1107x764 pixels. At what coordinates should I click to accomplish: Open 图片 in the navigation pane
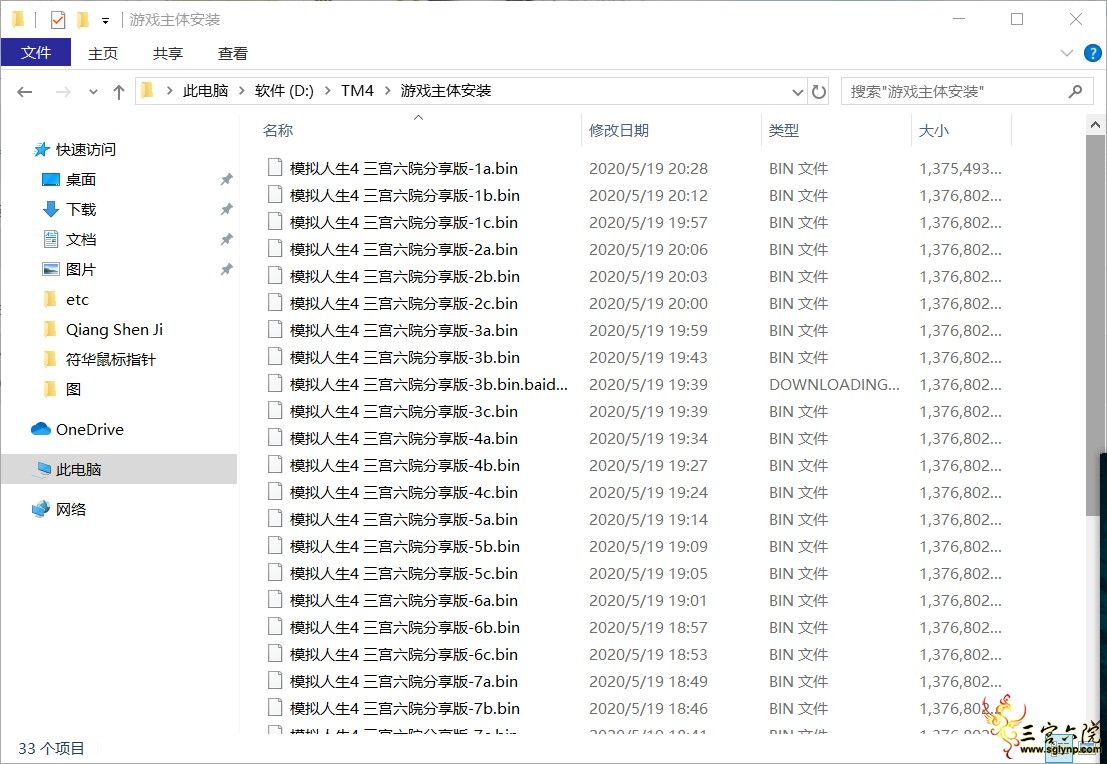point(80,269)
